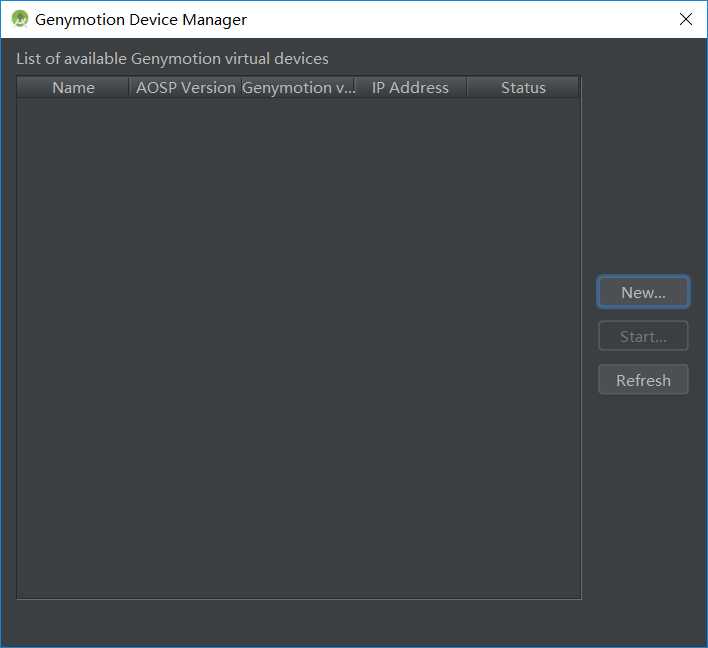The image size is (708, 648).
Task: Refresh the virtual device list
Action: [x=643, y=380]
